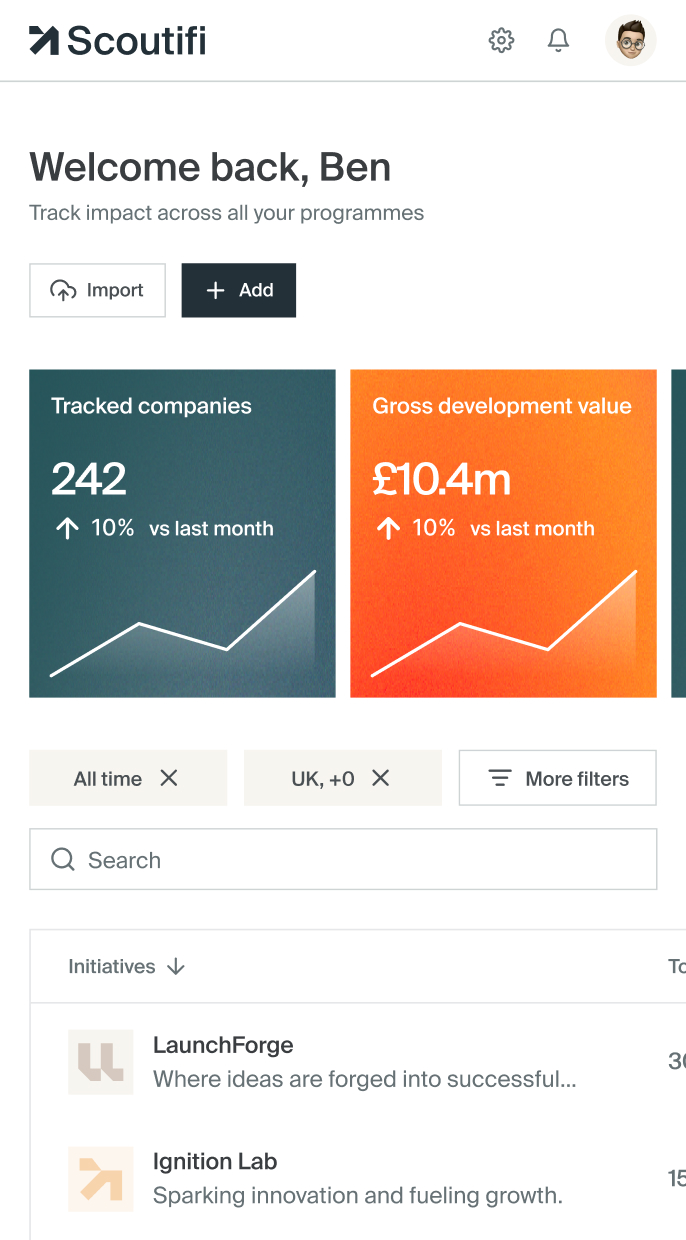Screen dimensions: 686x1240
Task: Click the Import button
Action: [97, 290]
